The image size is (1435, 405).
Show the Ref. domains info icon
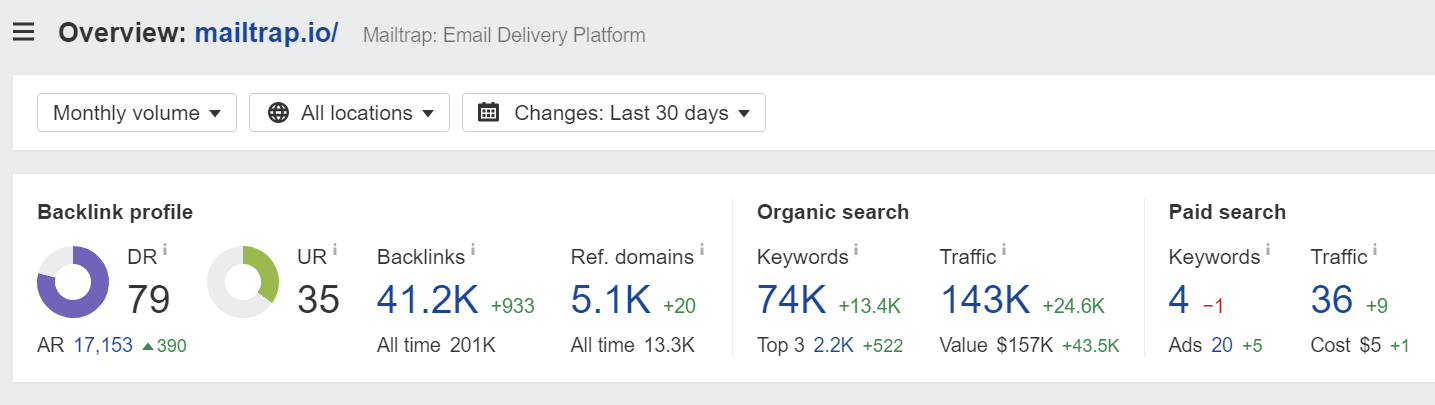click(702, 249)
